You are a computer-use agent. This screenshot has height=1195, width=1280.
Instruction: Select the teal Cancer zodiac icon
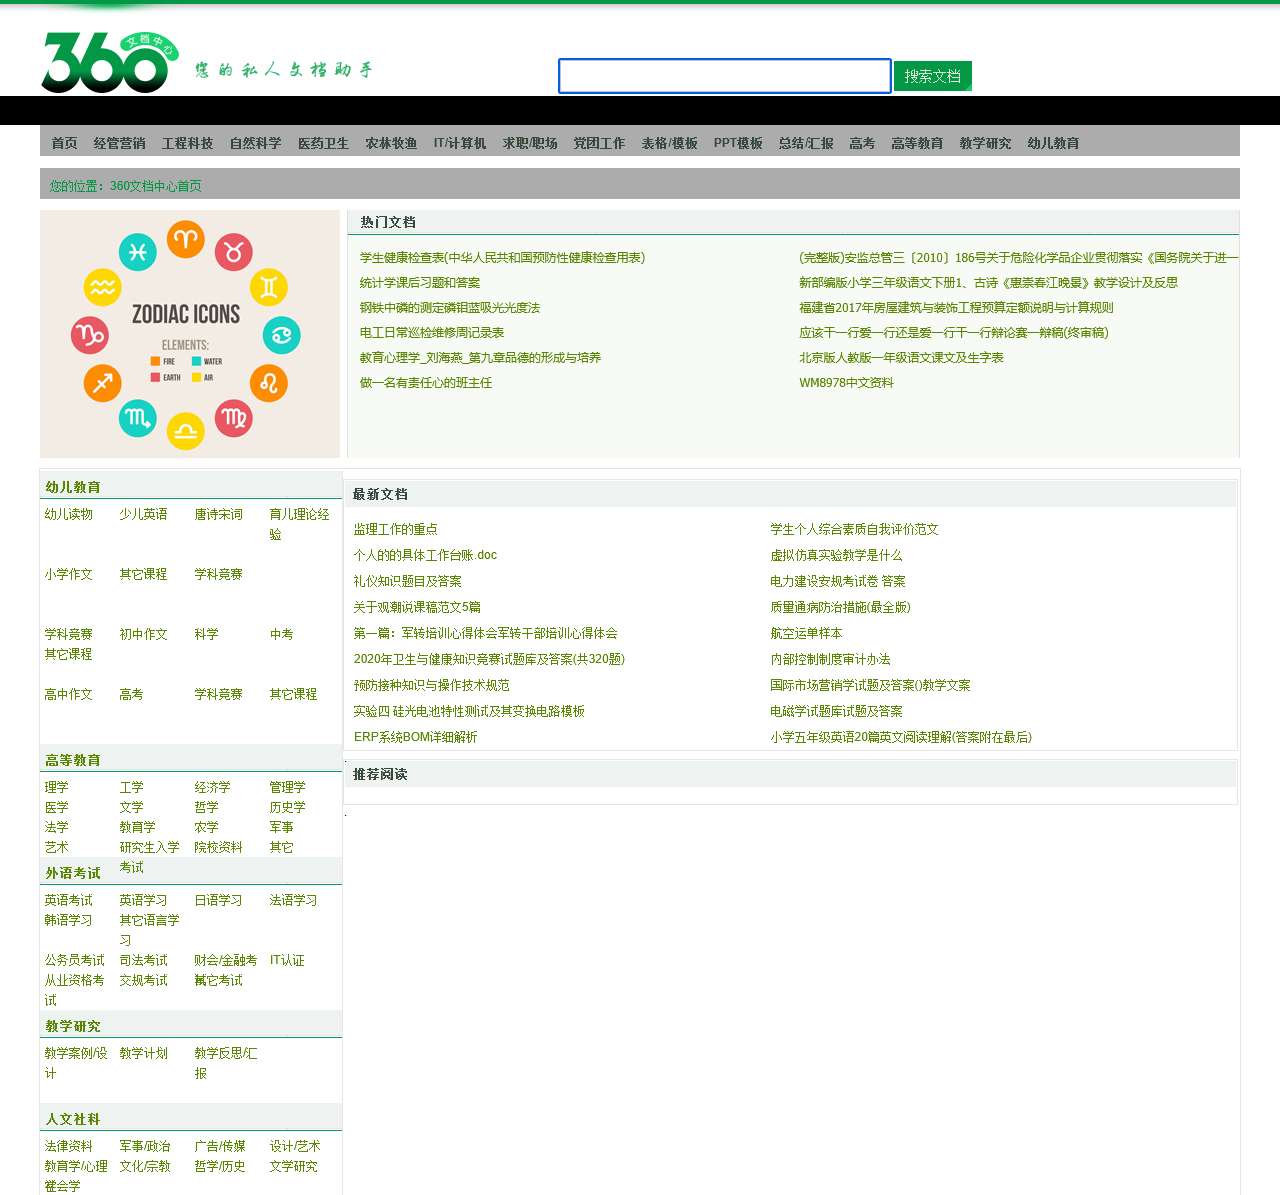point(281,335)
